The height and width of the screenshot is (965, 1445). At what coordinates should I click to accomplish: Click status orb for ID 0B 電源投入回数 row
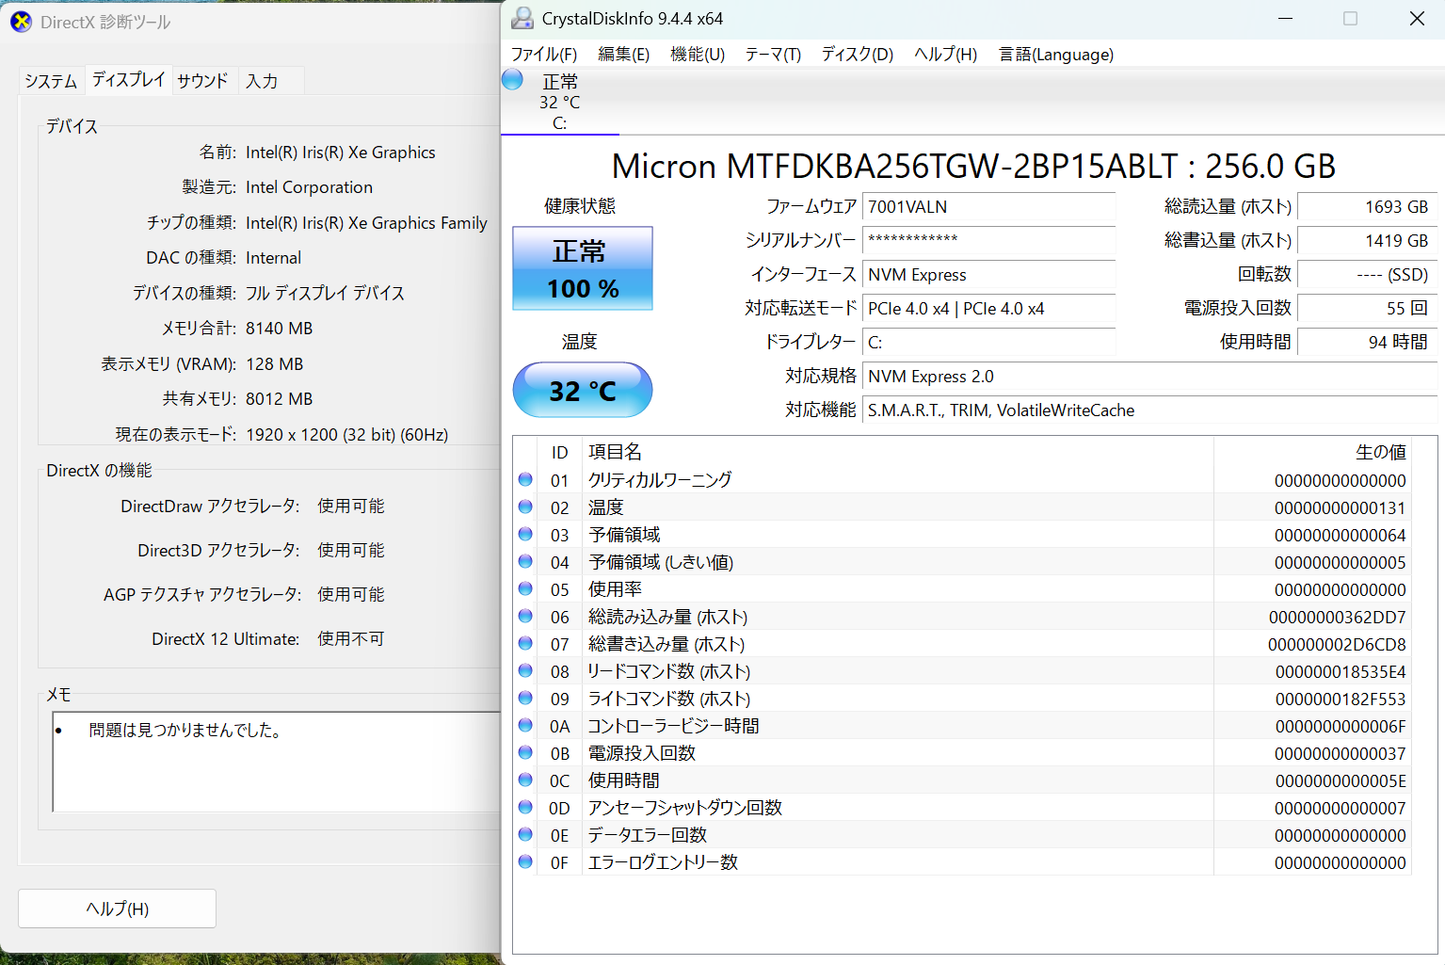[x=525, y=753]
